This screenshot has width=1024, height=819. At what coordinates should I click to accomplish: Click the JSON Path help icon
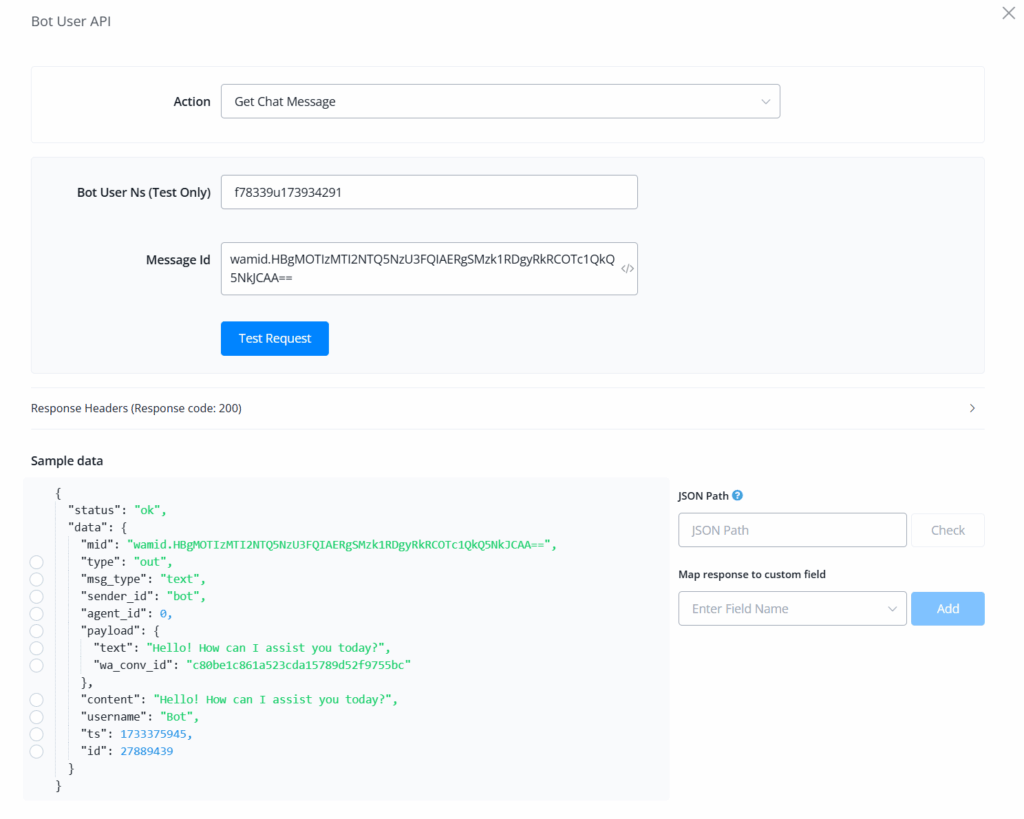click(738, 495)
